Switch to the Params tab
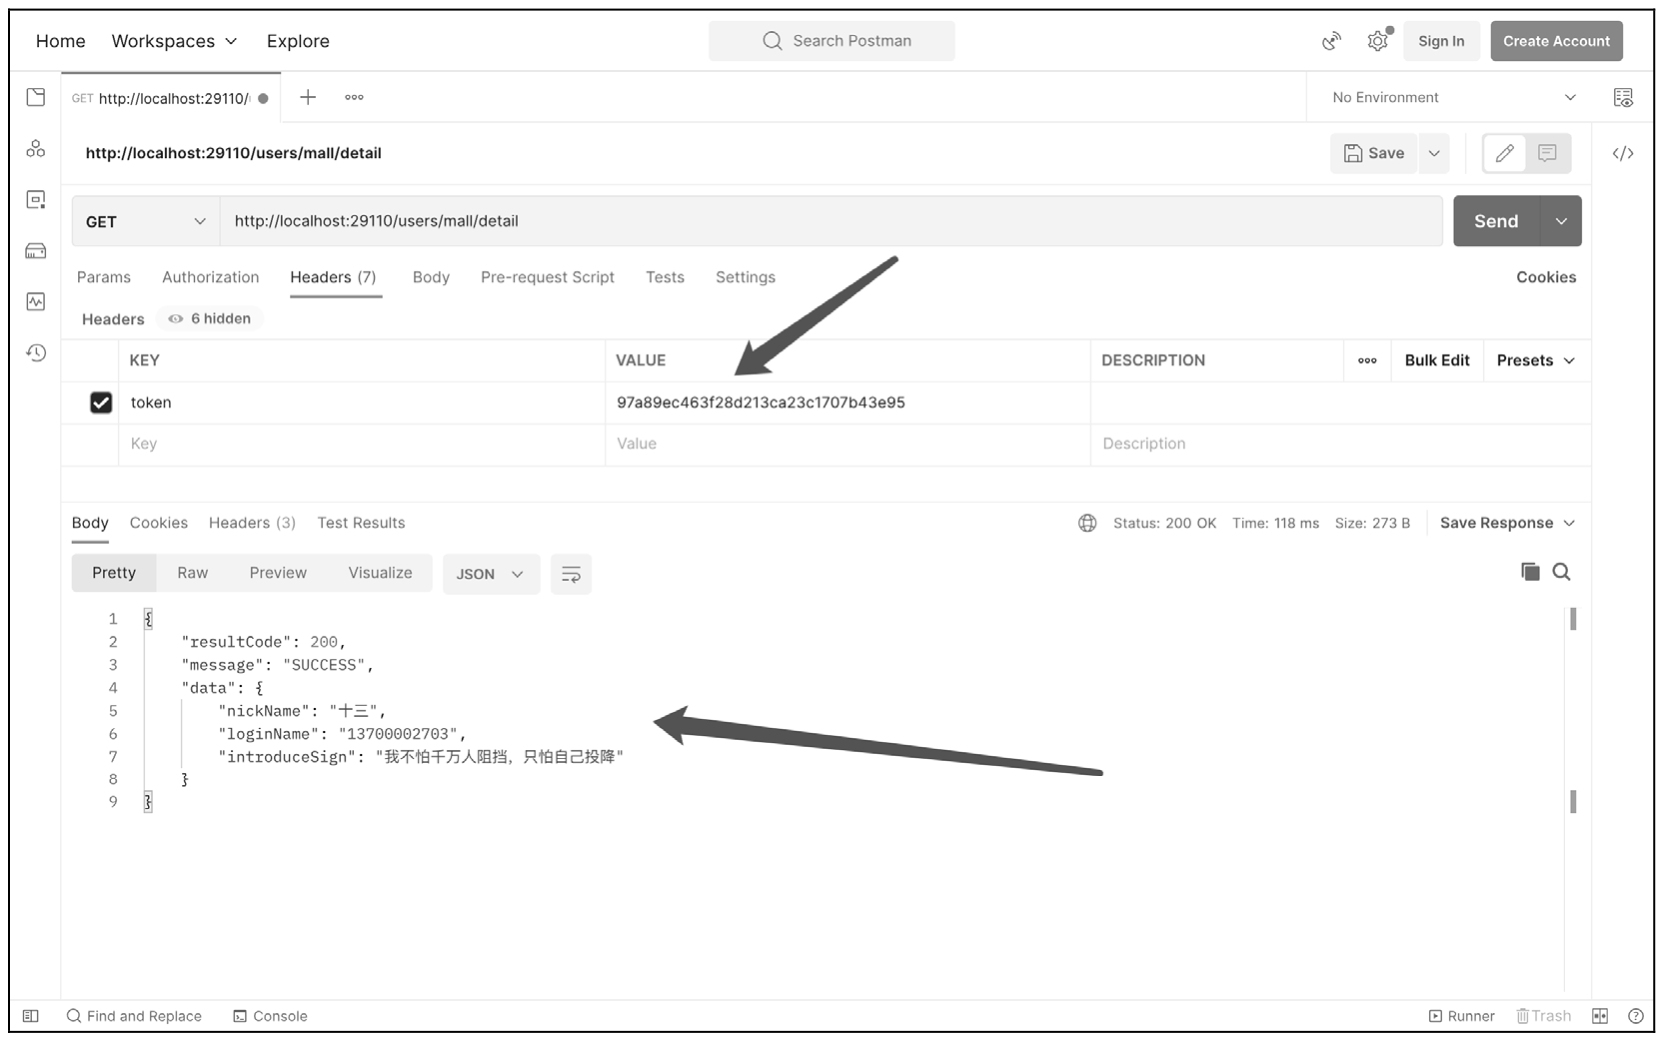1664x1041 pixels. (x=104, y=277)
